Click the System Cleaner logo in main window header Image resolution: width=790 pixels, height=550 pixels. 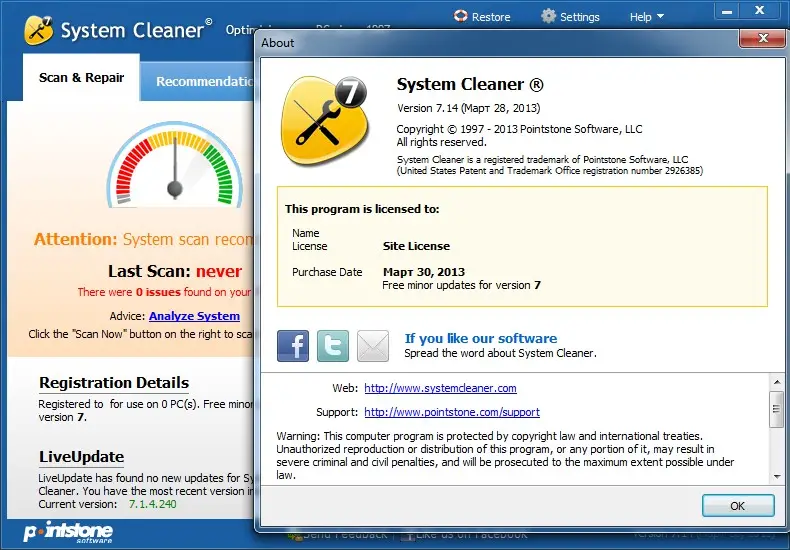tap(38, 30)
